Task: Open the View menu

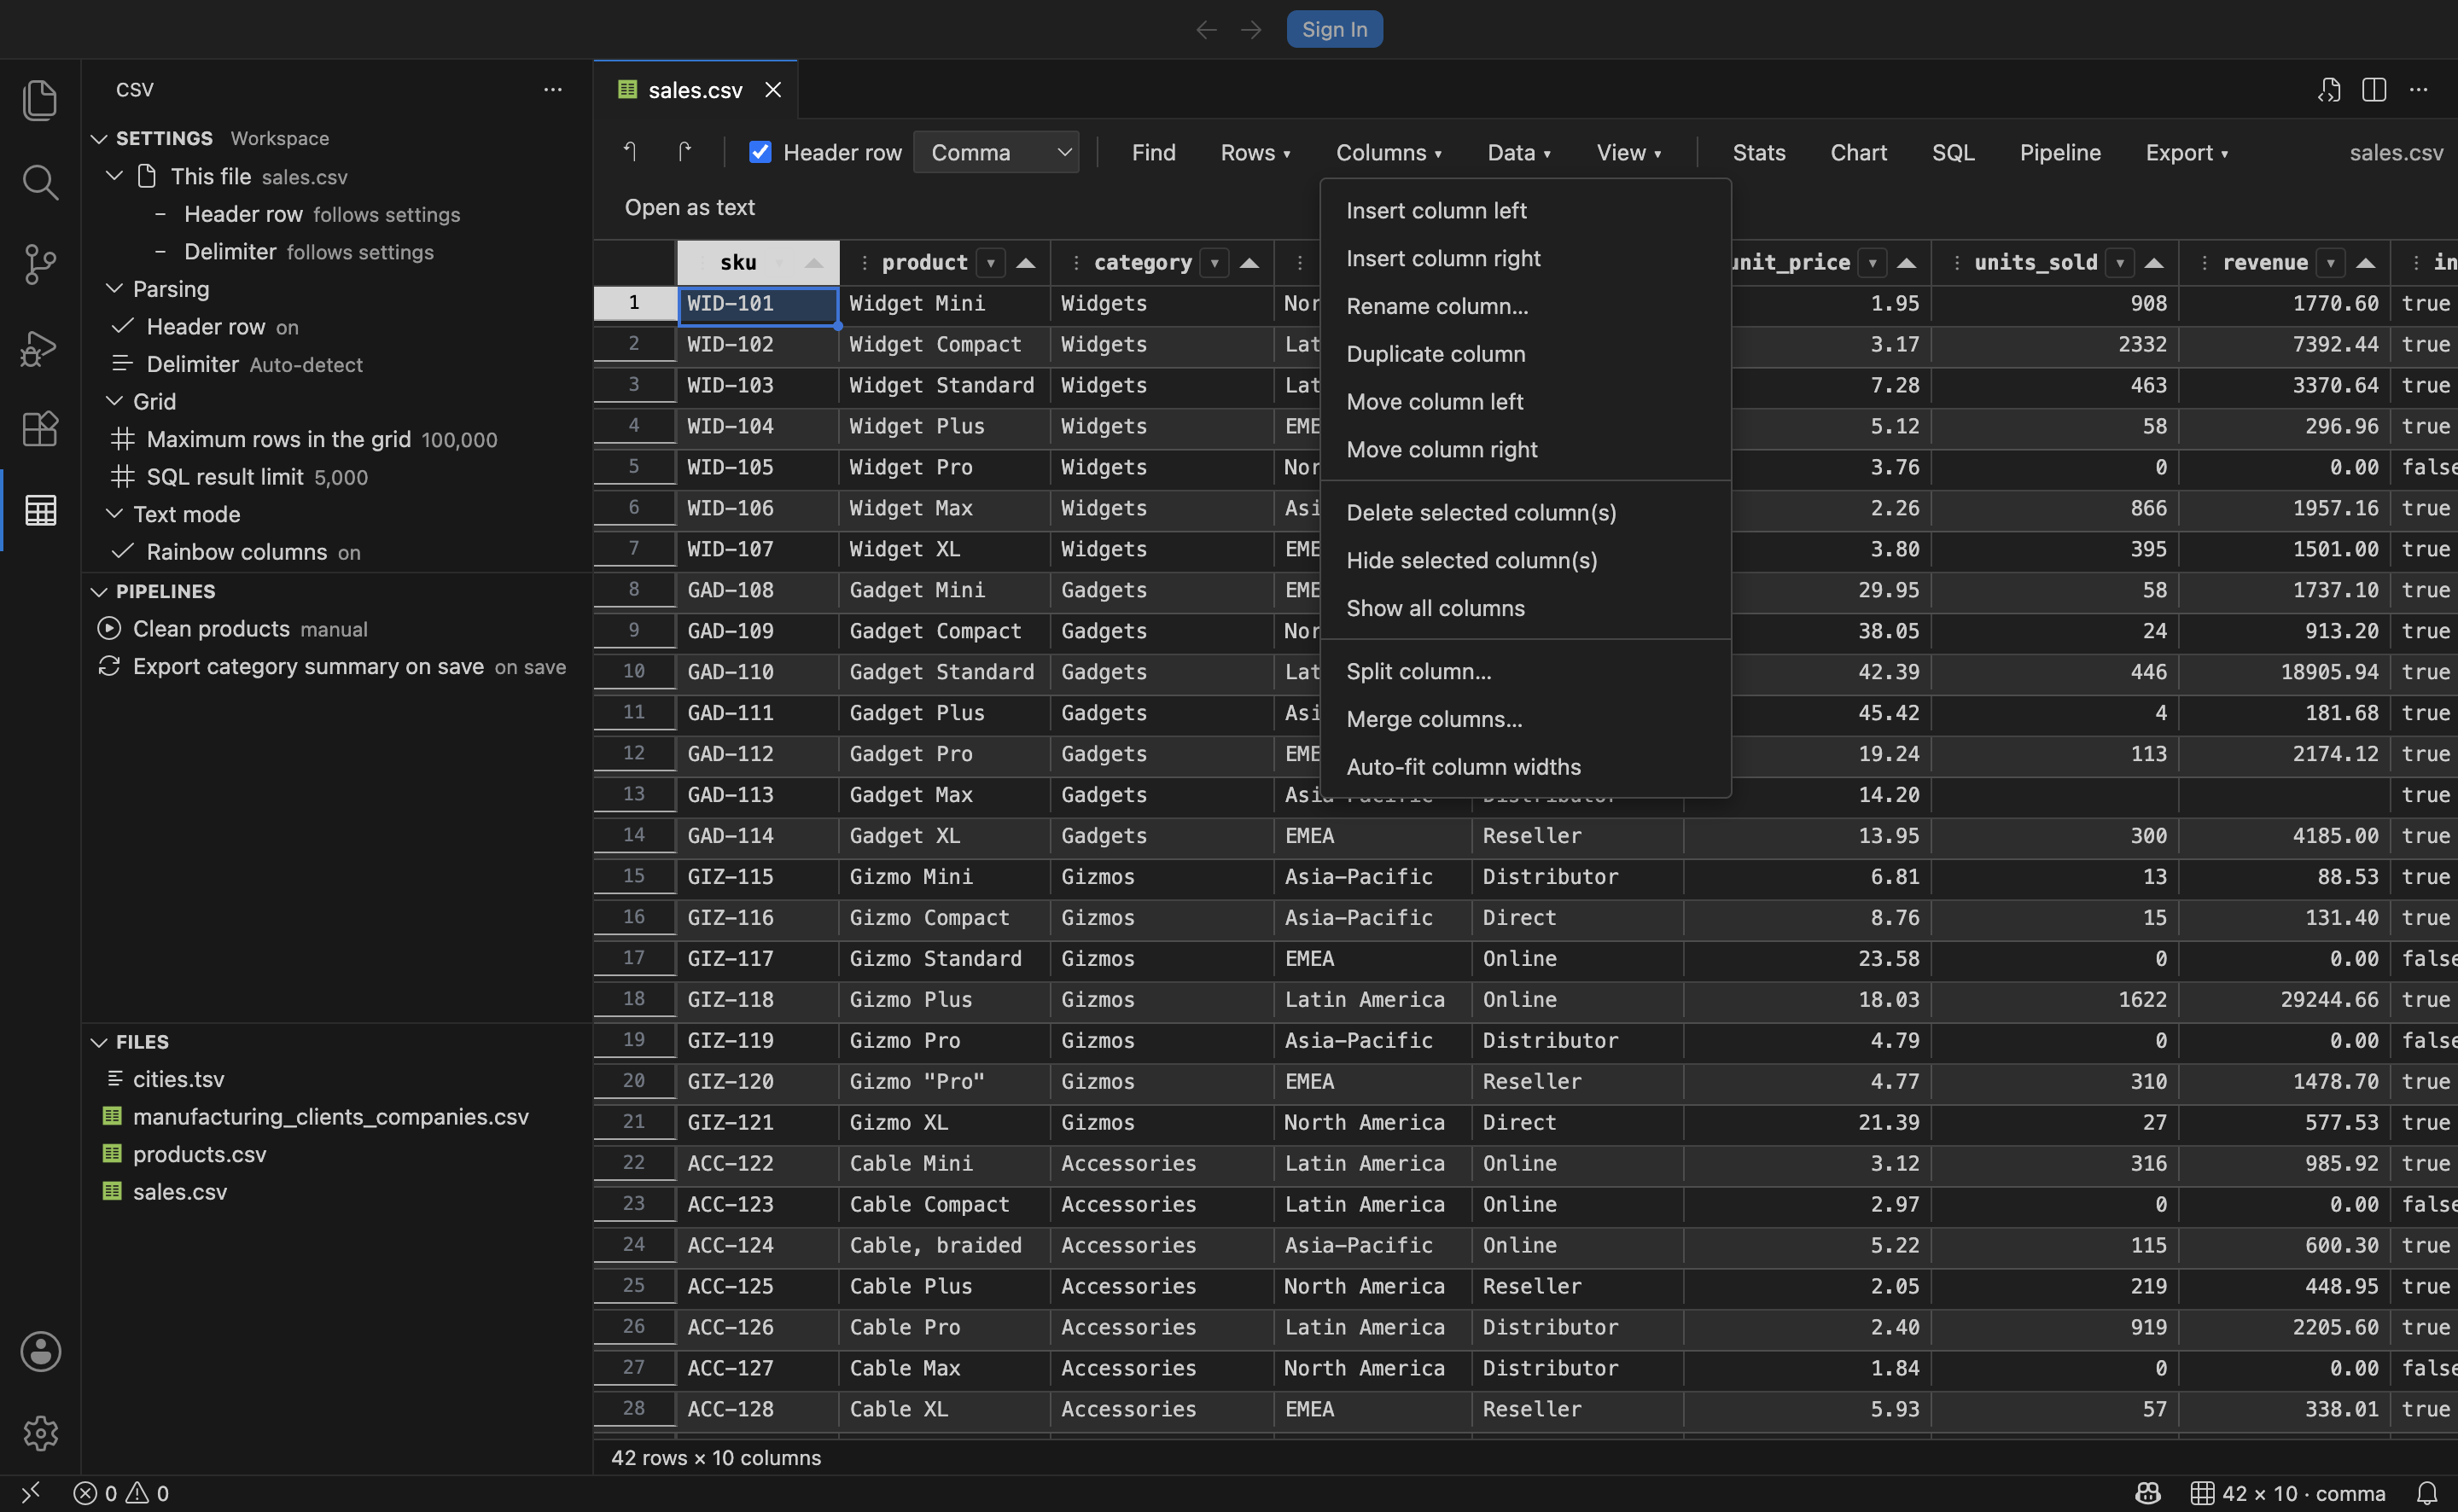Action: [1628, 152]
